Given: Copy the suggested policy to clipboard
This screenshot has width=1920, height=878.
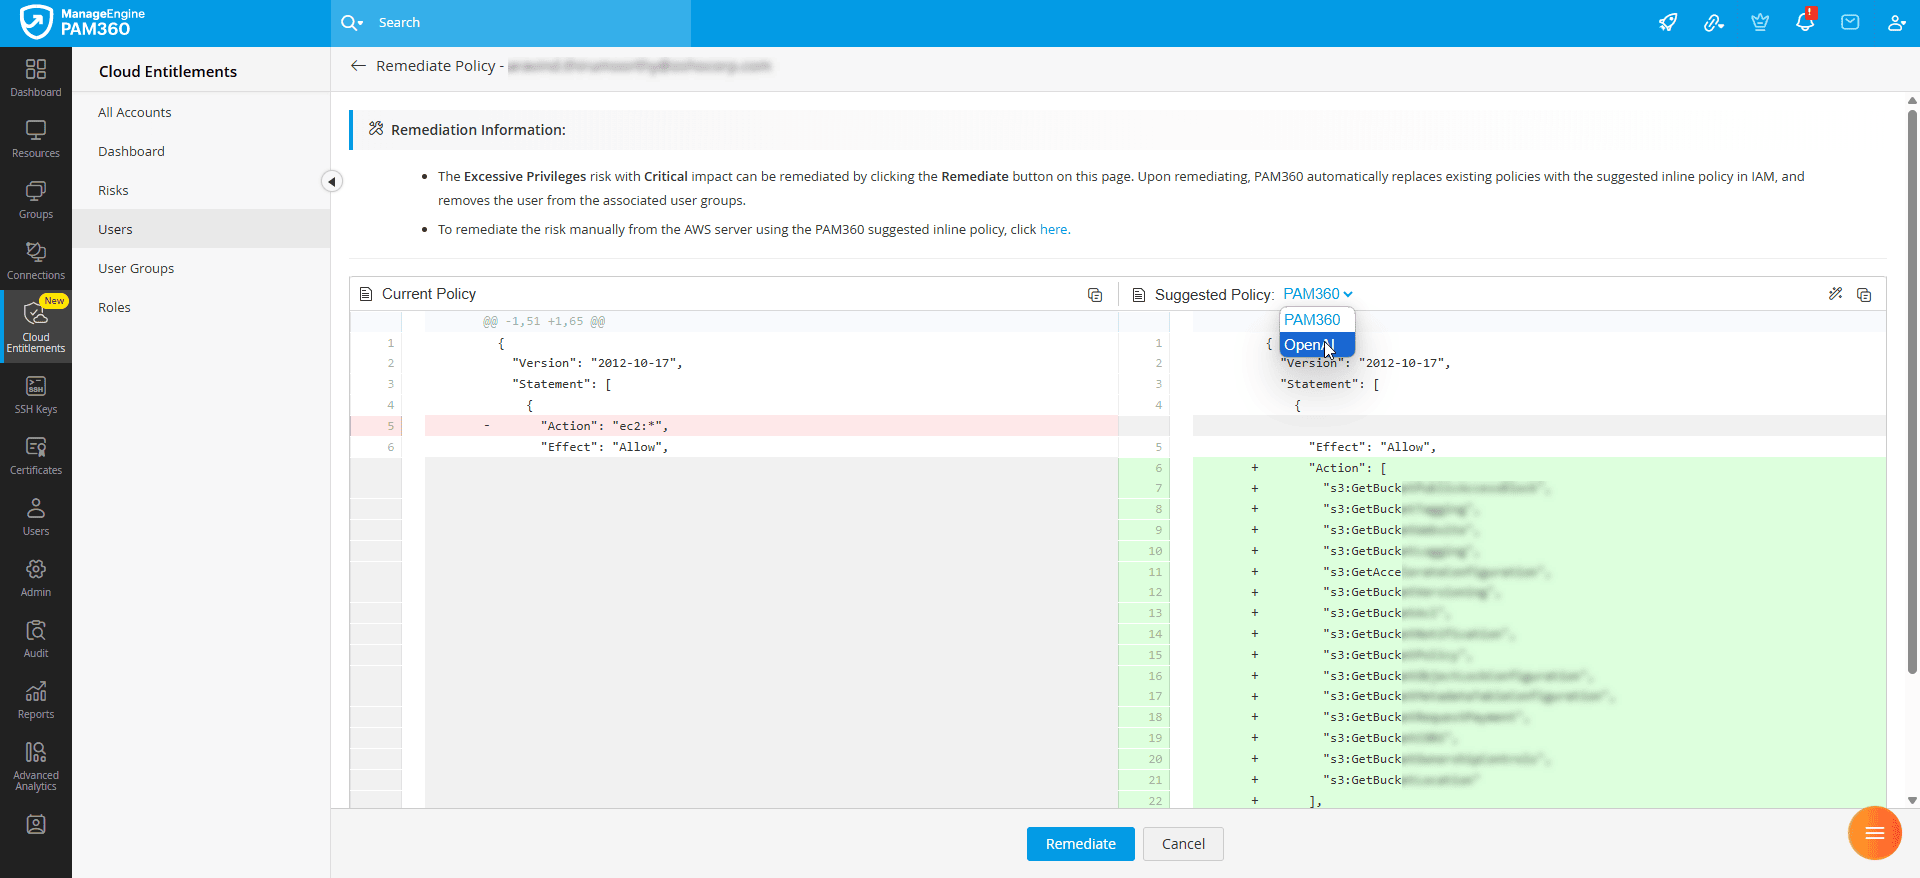Looking at the screenshot, I should (x=1864, y=295).
